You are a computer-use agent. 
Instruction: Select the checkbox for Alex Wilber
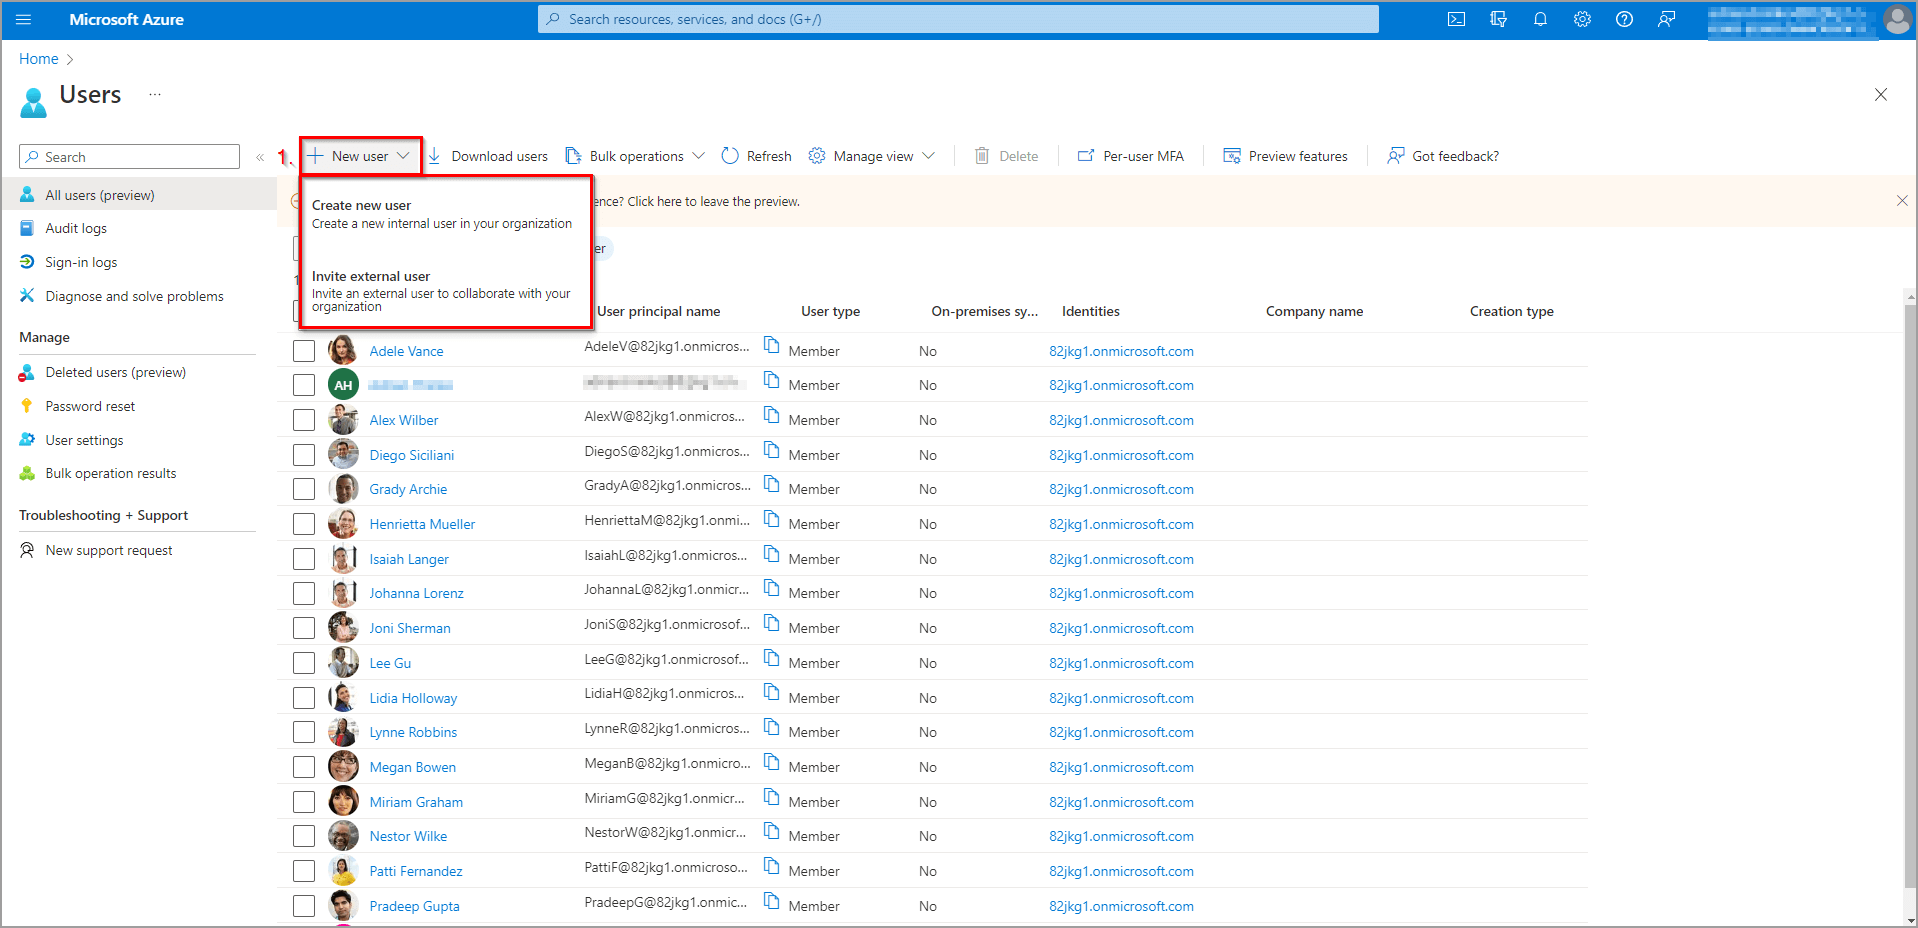[x=304, y=420]
